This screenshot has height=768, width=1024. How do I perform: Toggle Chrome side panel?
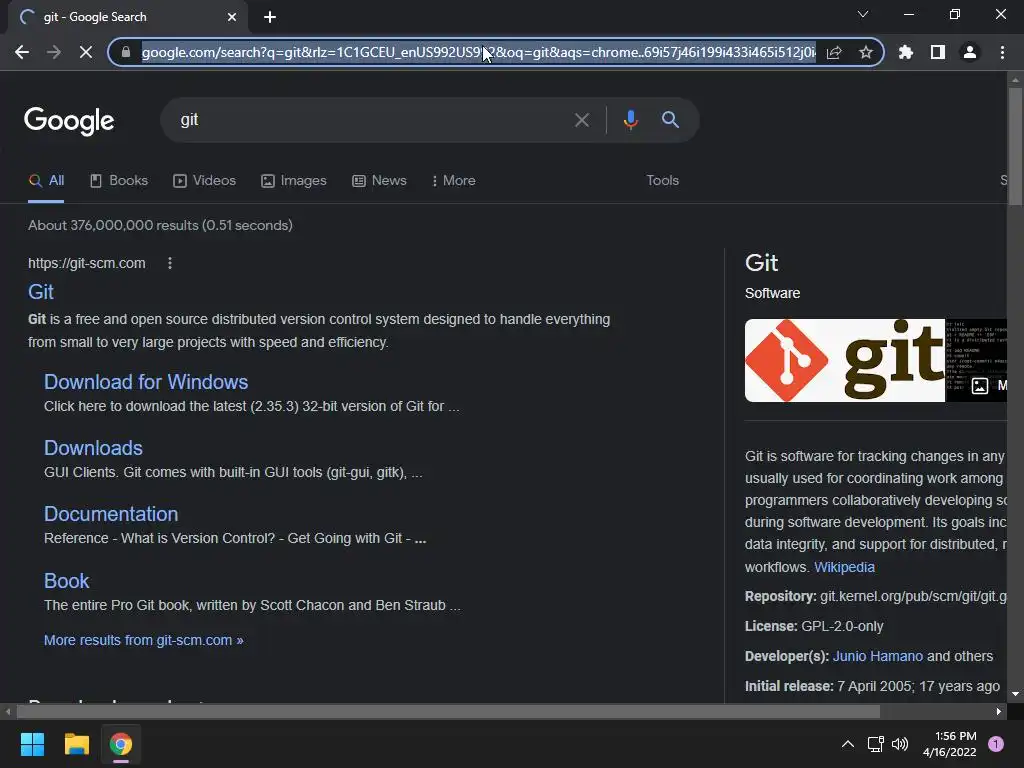[938, 52]
